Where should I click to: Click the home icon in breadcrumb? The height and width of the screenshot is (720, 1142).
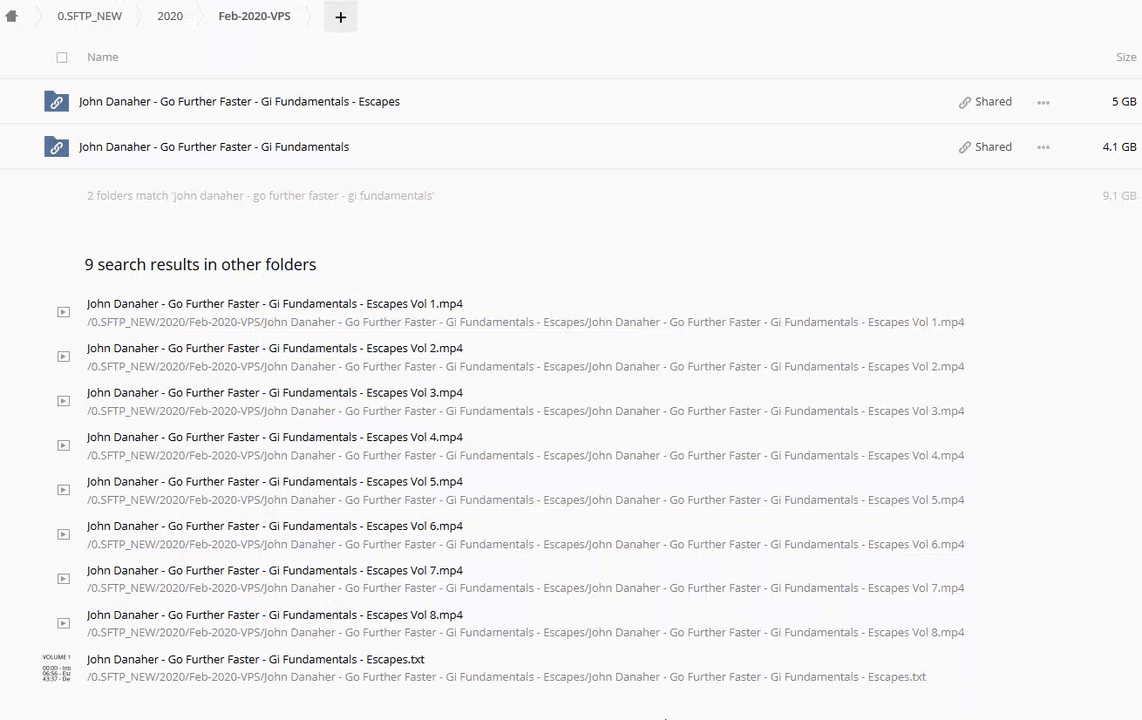pyautogui.click(x=12, y=17)
